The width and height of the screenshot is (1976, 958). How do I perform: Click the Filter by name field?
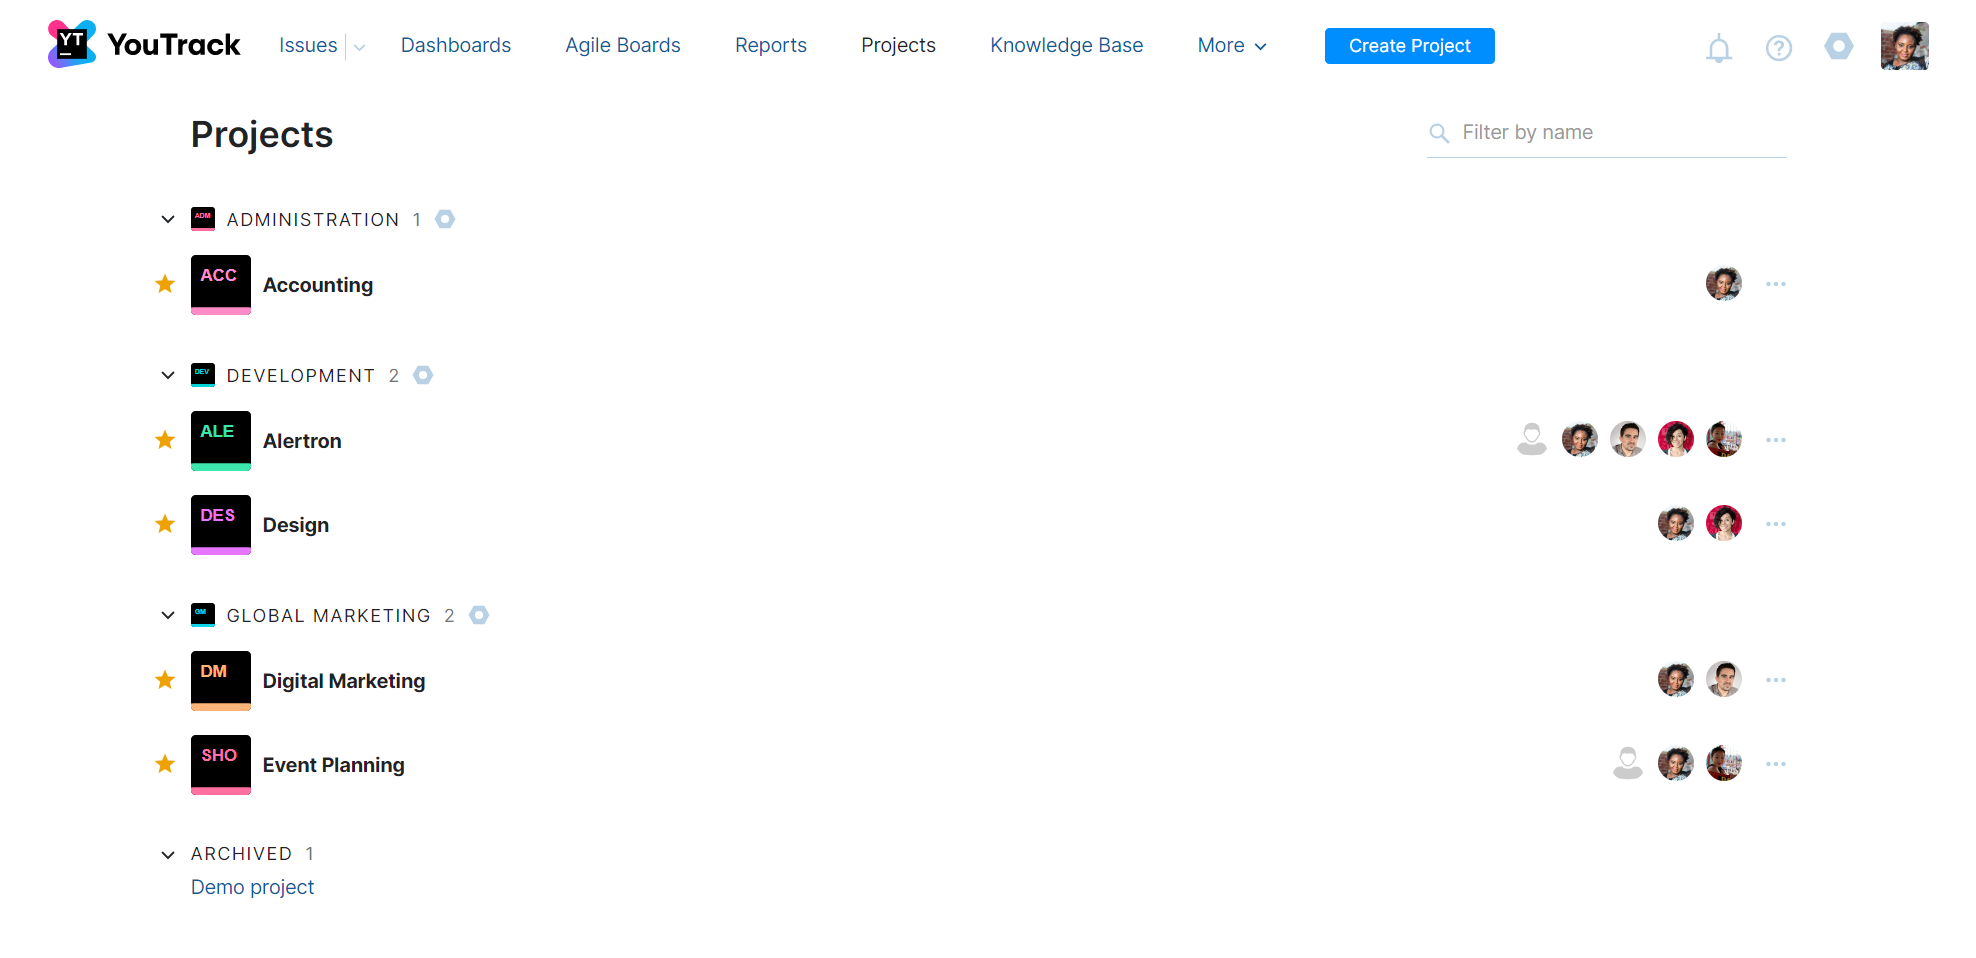coord(1600,132)
